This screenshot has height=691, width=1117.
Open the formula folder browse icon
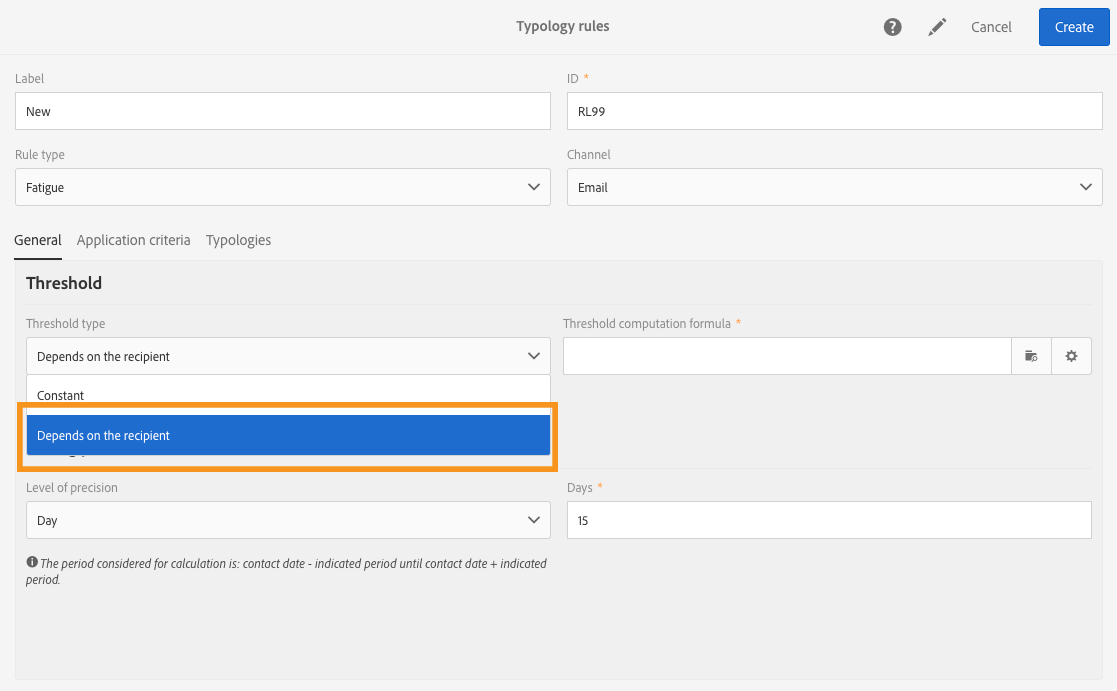[1032, 356]
